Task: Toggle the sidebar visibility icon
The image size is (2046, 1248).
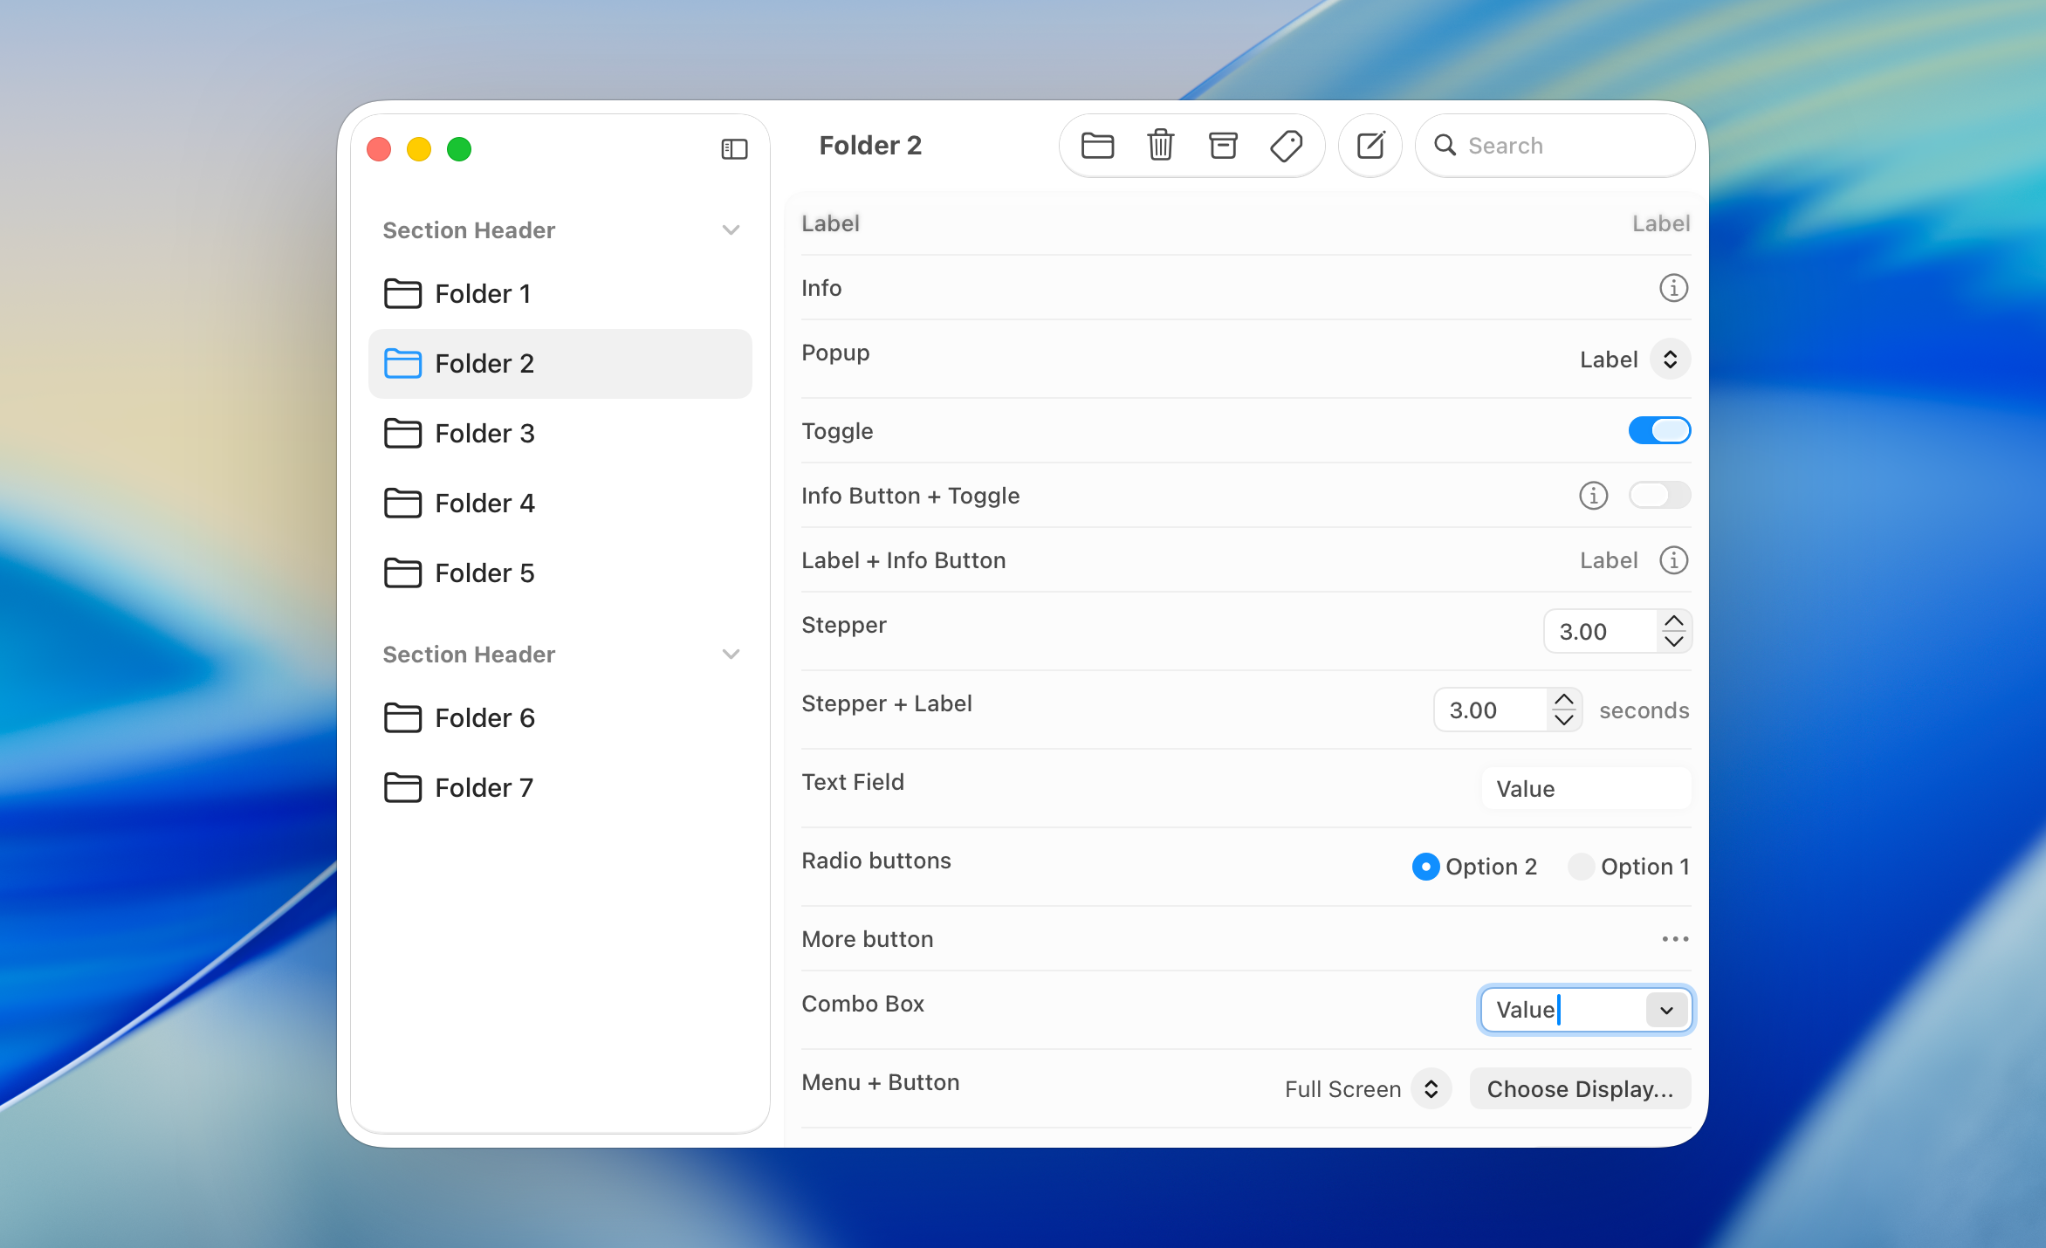Action: pyautogui.click(x=734, y=149)
